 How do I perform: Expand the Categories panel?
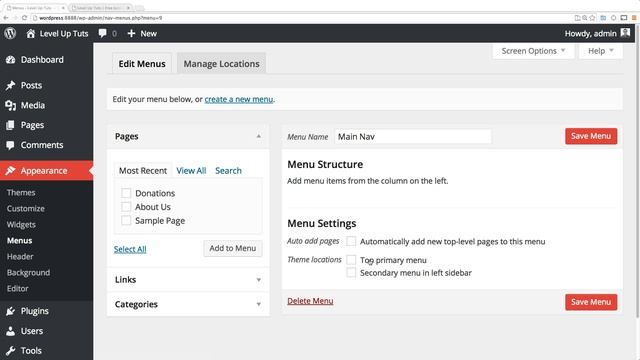188,304
